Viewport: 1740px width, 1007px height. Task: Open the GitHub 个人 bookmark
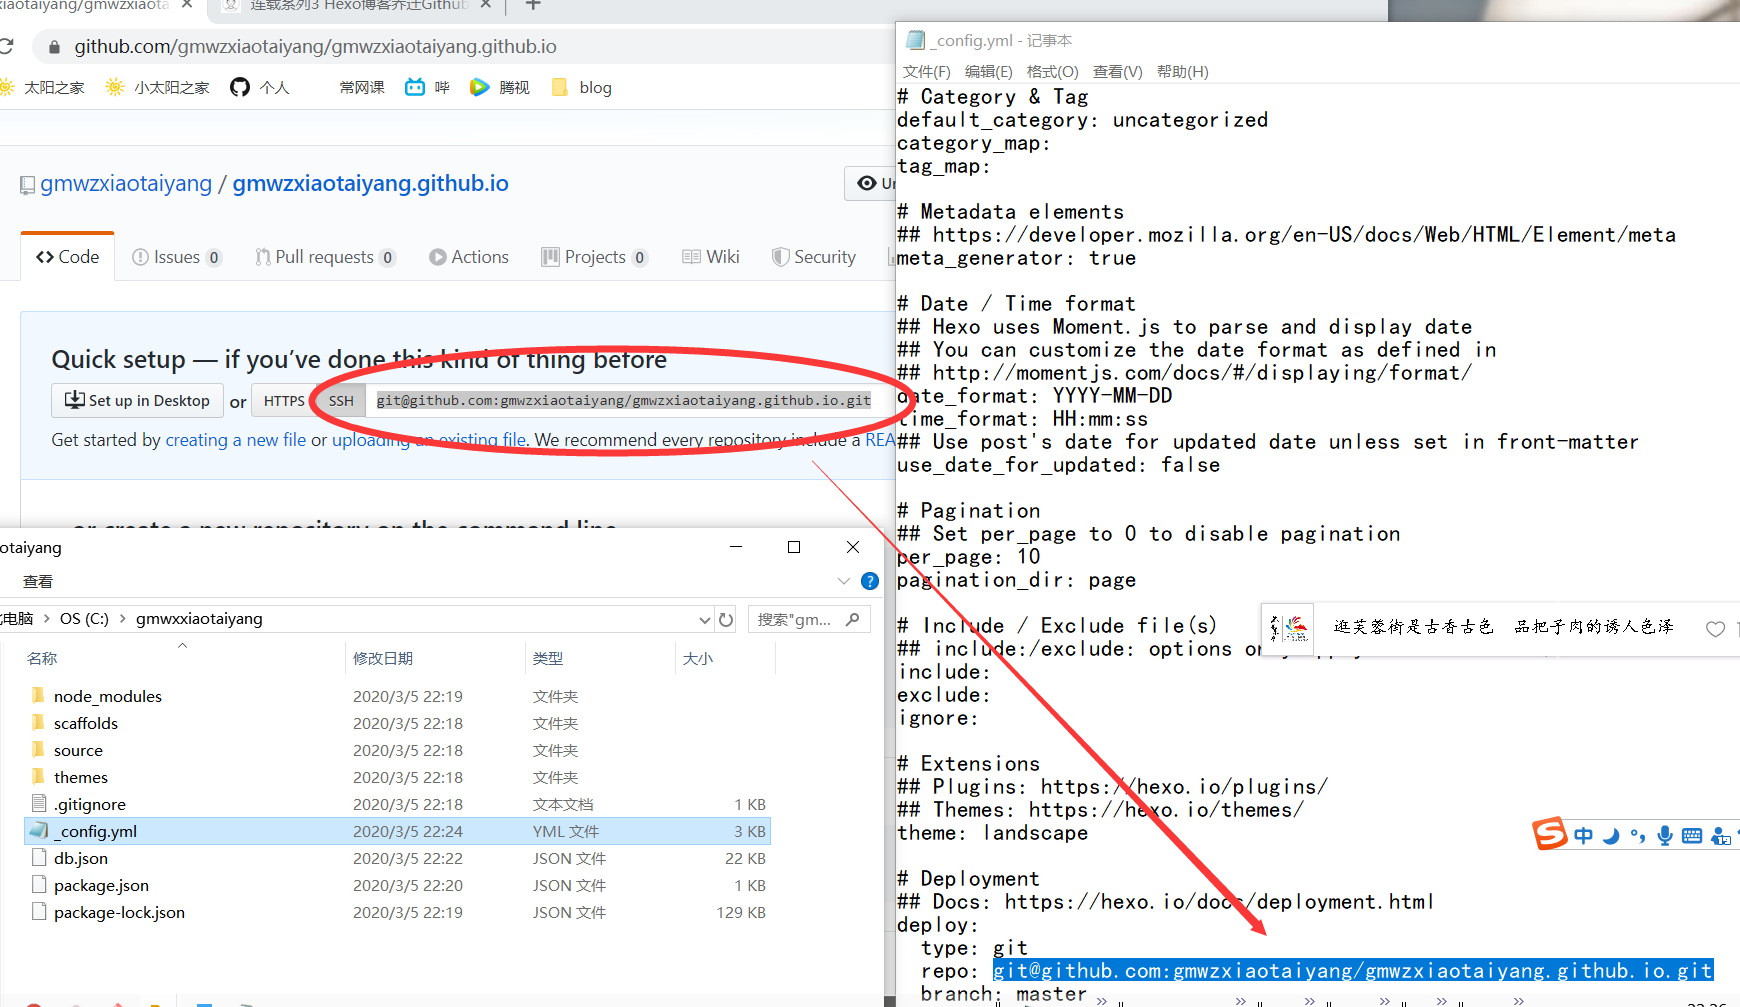(x=260, y=88)
